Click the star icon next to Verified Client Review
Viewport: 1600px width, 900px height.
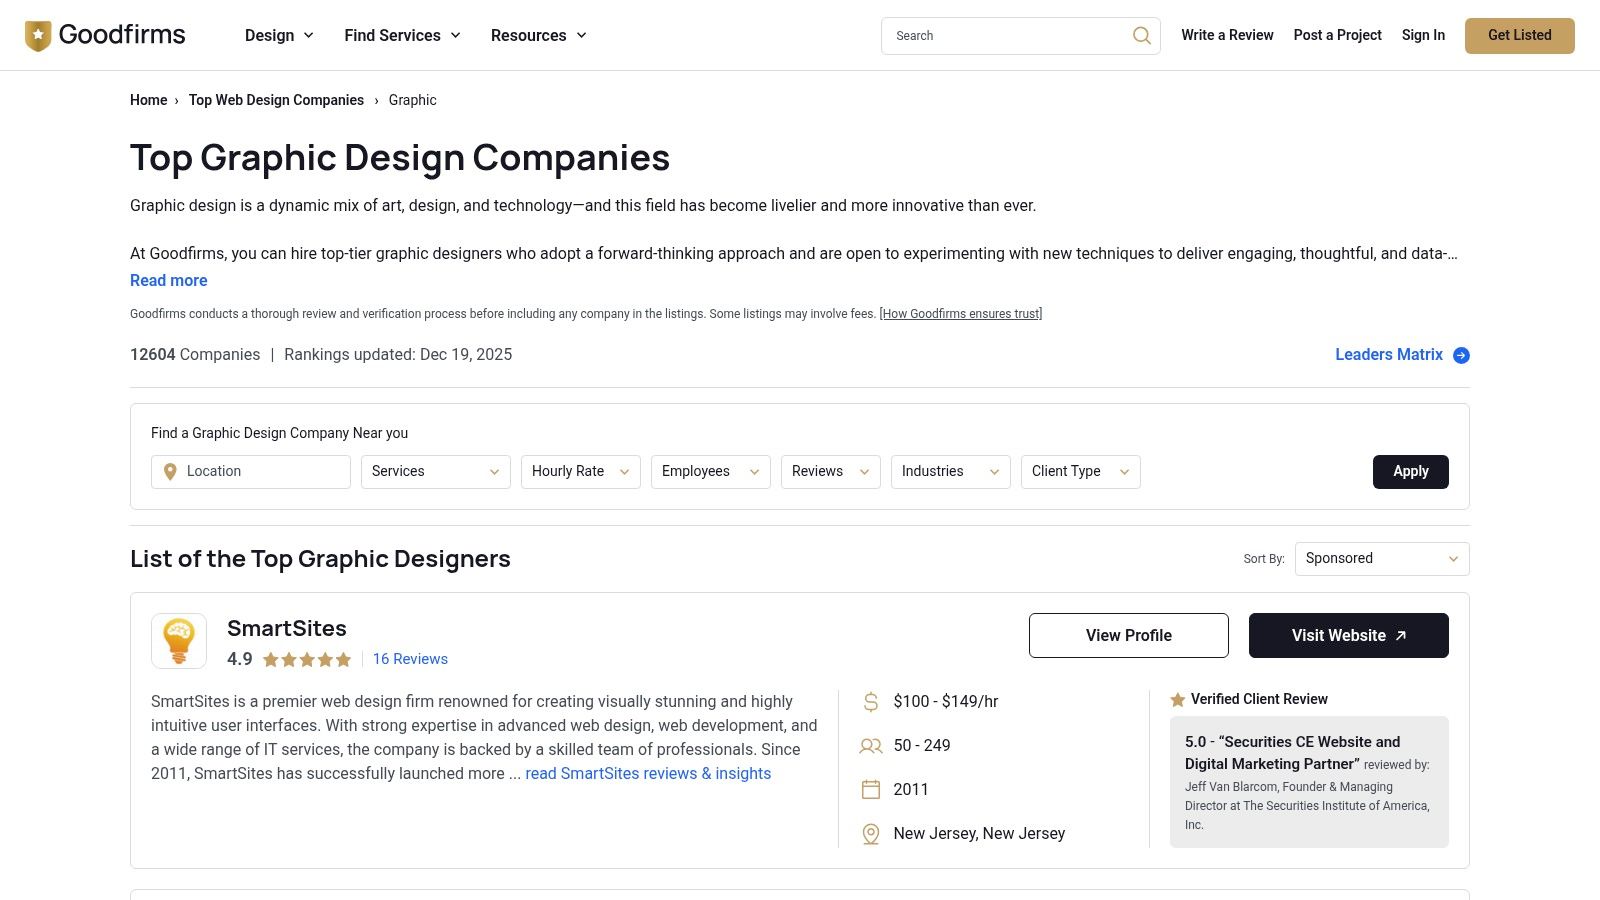point(1177,699)
